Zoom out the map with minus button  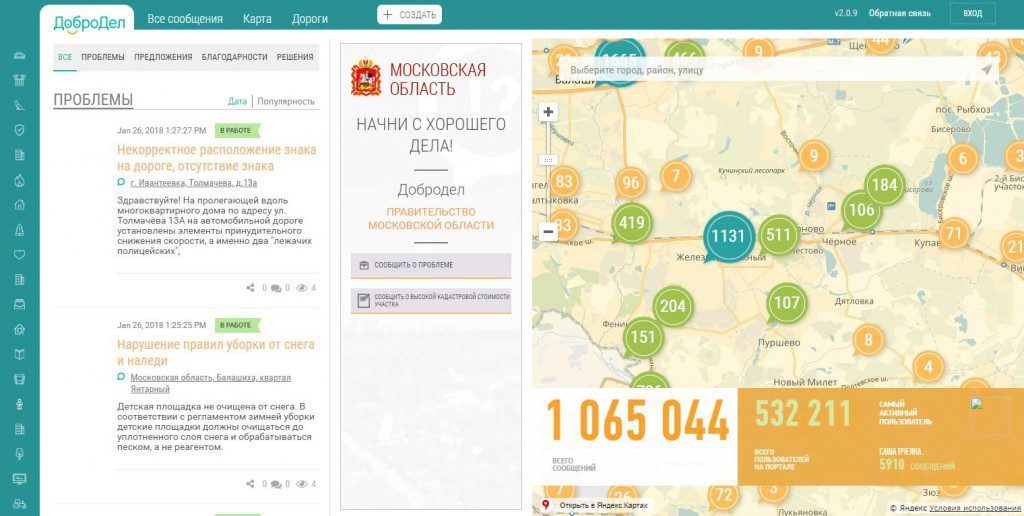pyautogui.click(x=548, y=232)
